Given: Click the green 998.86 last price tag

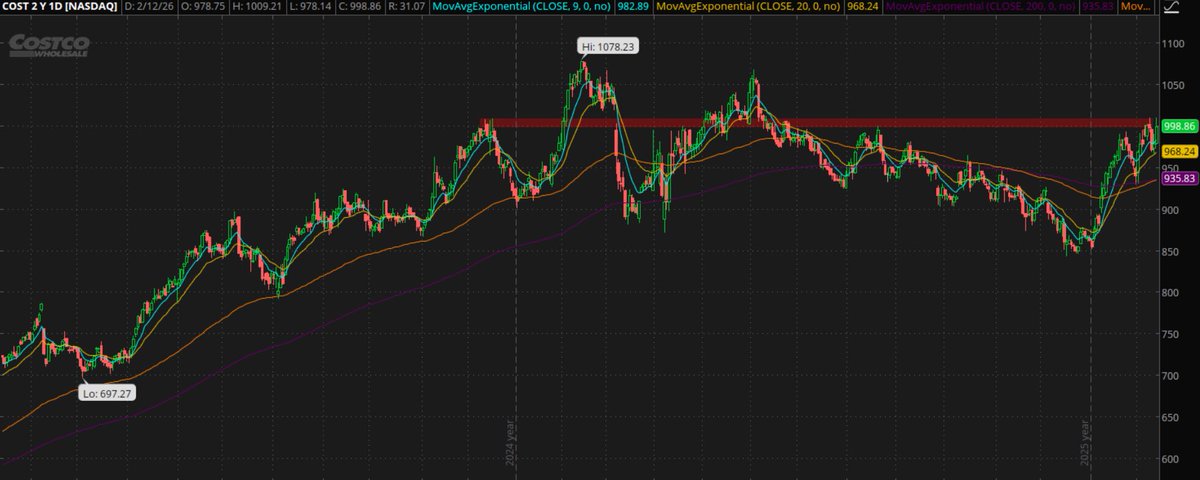Looking at the screenshot, I should click(1181, 126).
